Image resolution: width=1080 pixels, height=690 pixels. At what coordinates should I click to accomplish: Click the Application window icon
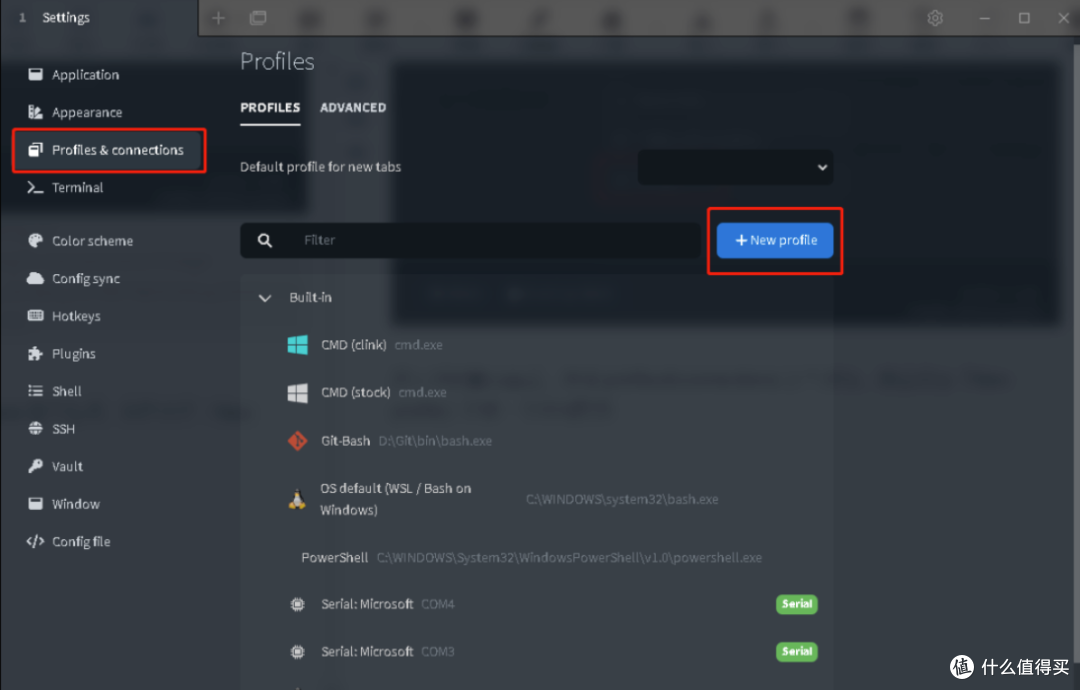click(x=35, y=74)
